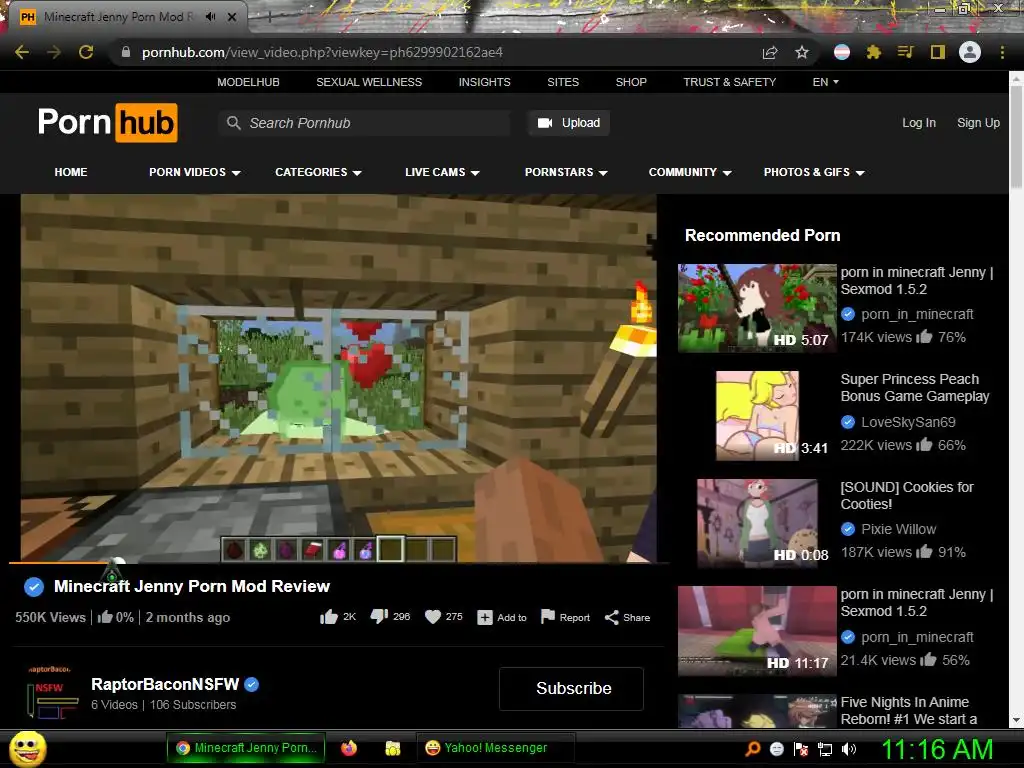Viewport: 1024px width, 768px height.
Task: Click the Share icon under the video
Action: click(x=611, y=617)
